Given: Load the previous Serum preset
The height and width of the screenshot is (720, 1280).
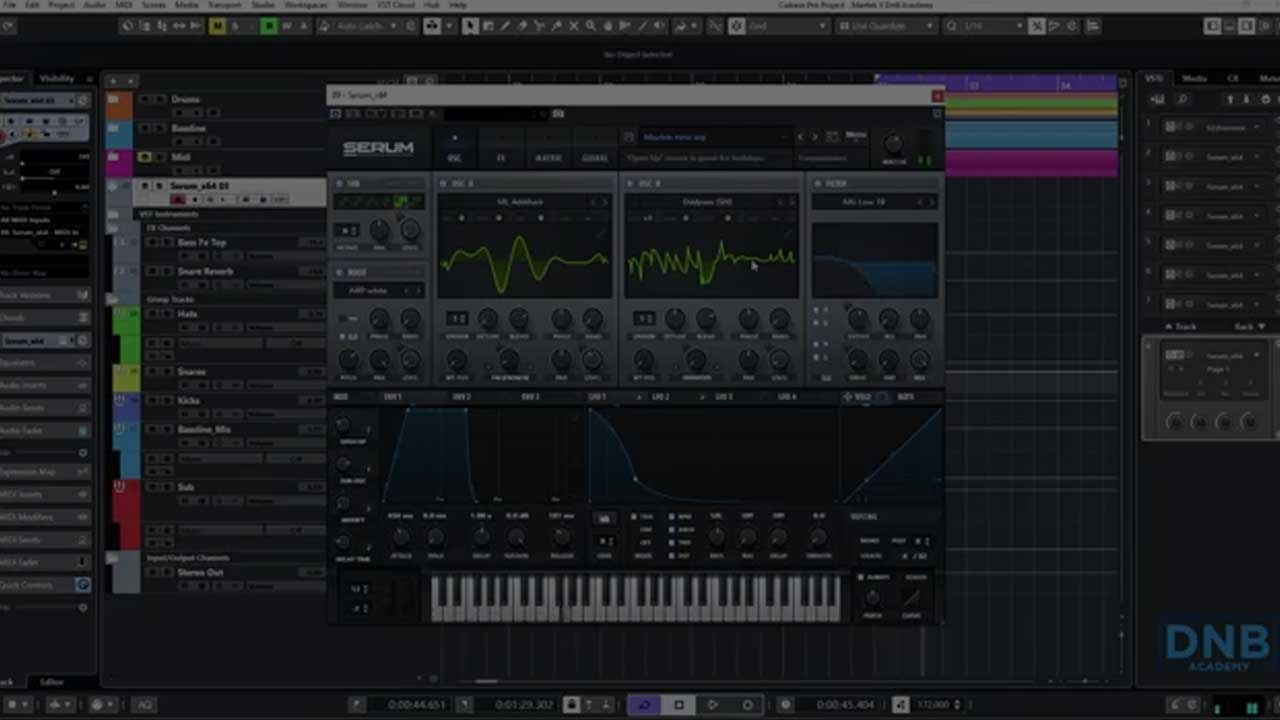Looking at the screenshot, I should click(x=800, y=136).
